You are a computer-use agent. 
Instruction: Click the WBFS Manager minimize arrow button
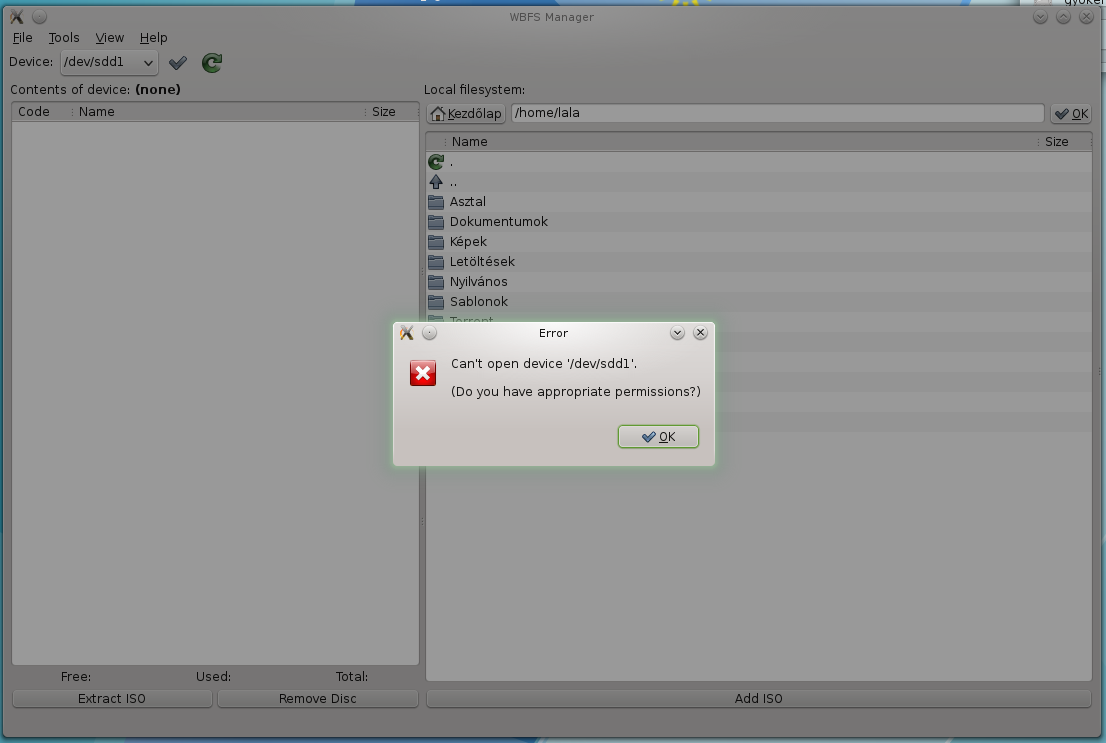click(x=1040, y=16)
